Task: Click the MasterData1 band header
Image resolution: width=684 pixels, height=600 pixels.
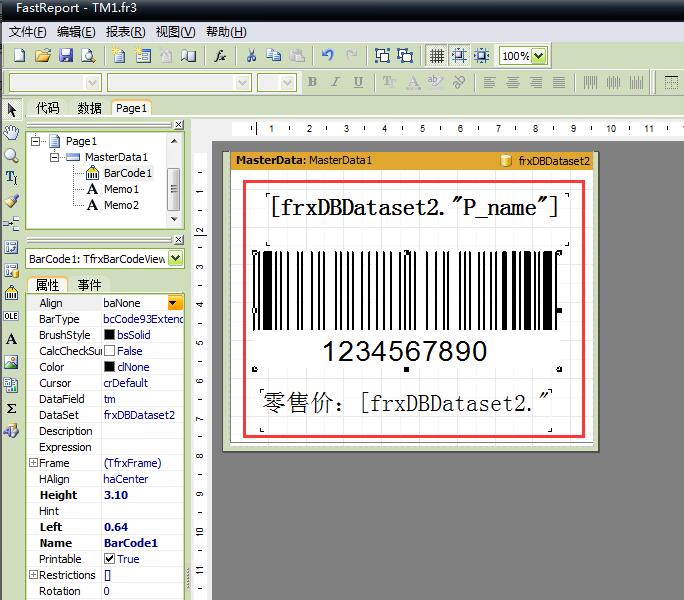Action: click(x=412, y=161)
